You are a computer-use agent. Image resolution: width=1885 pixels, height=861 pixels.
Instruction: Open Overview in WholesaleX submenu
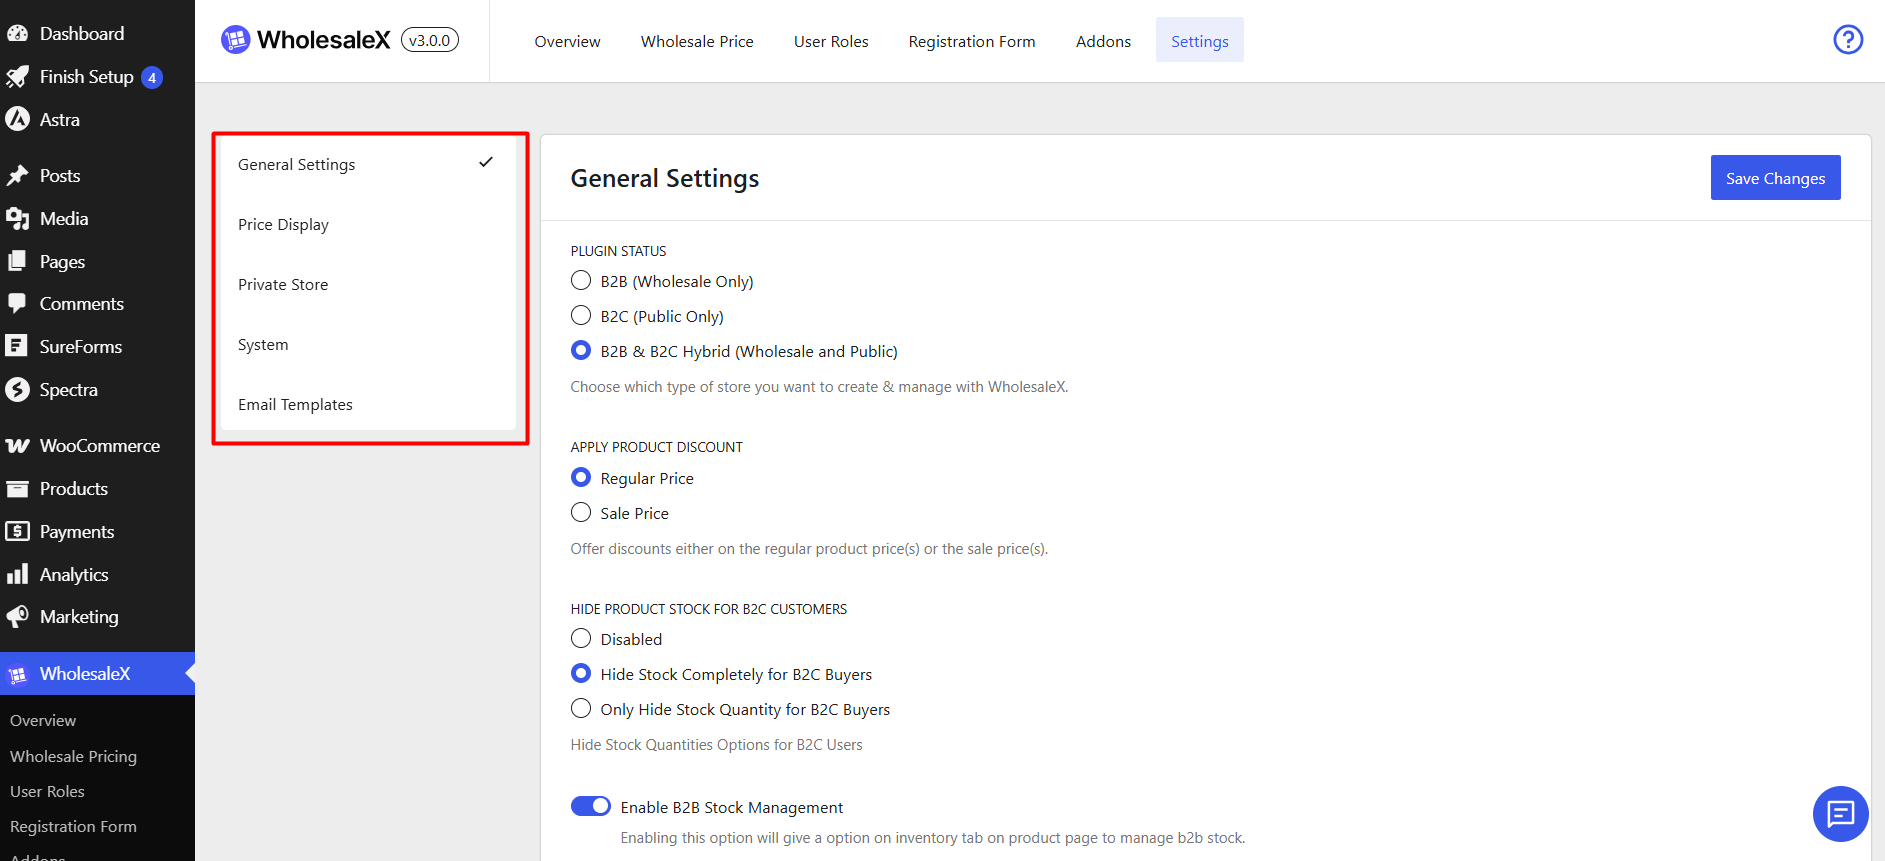click(43, 720)
